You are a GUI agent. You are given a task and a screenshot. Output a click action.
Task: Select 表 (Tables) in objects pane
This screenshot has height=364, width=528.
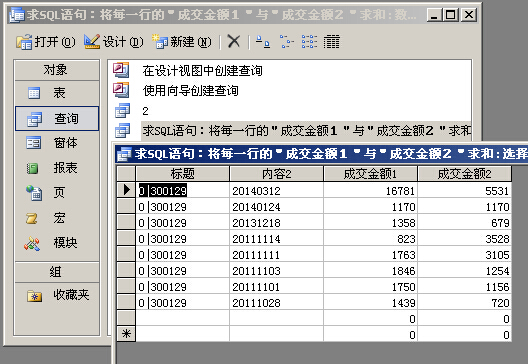pos(57,93)
